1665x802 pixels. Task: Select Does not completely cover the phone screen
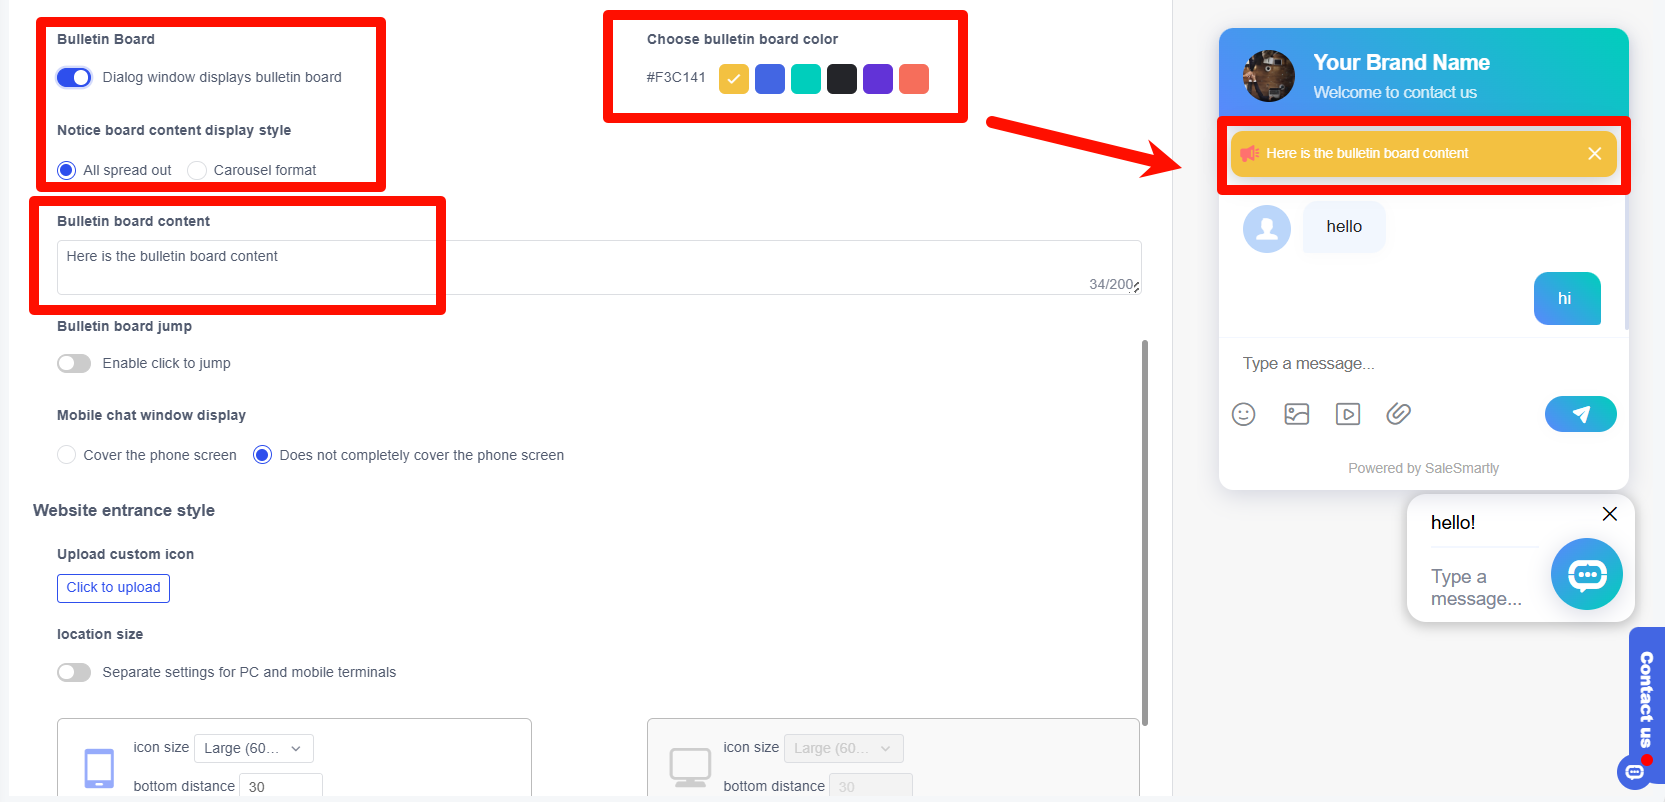pyautogui.click(x=263, y=455)
